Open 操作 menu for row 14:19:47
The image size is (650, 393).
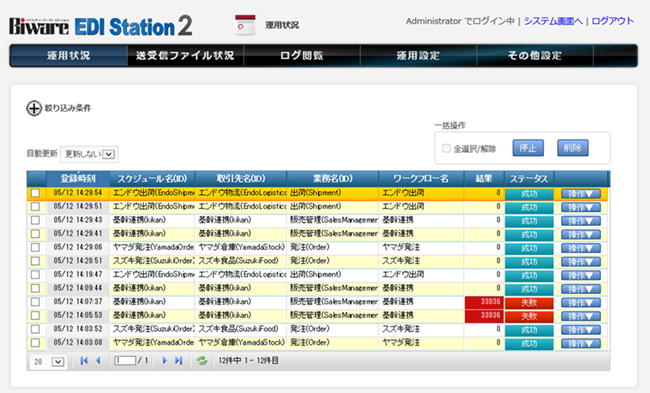coord(581,275)
